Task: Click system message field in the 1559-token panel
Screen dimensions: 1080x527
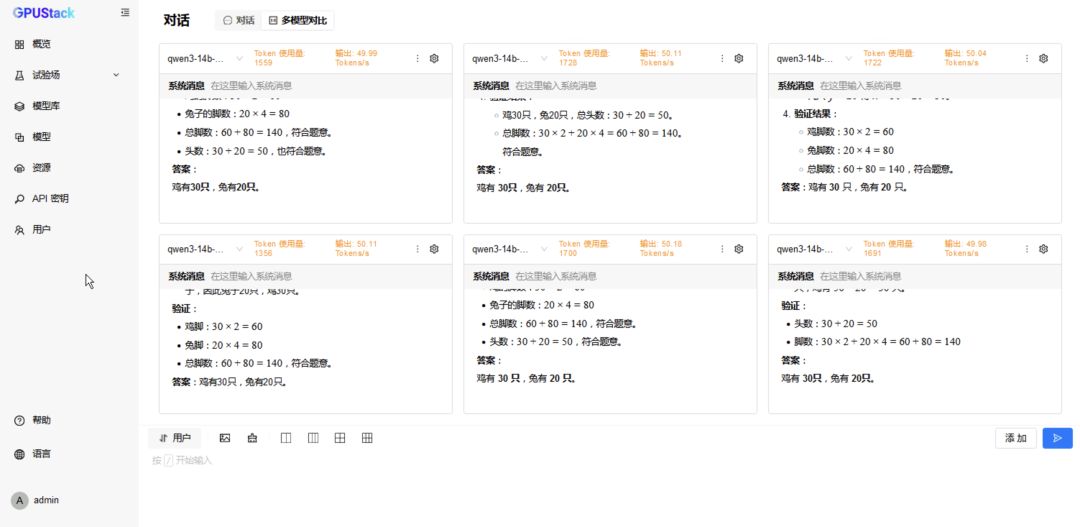Action: (306, 86)
